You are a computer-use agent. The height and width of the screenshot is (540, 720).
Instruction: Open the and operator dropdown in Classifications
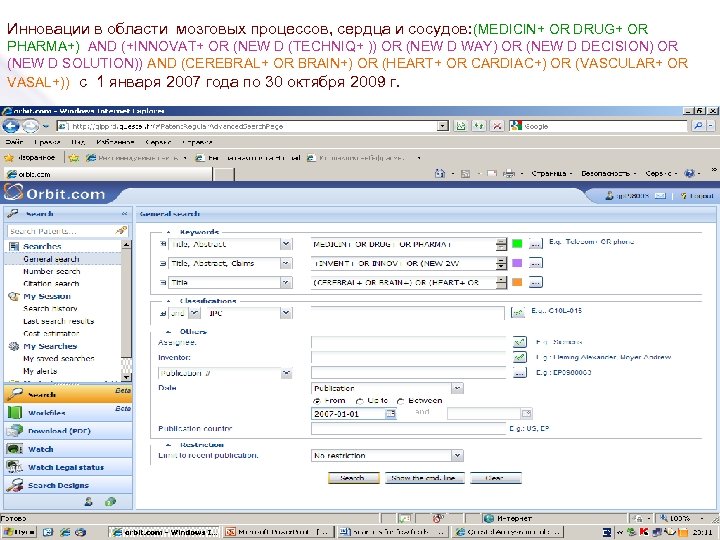coord(195,313)
